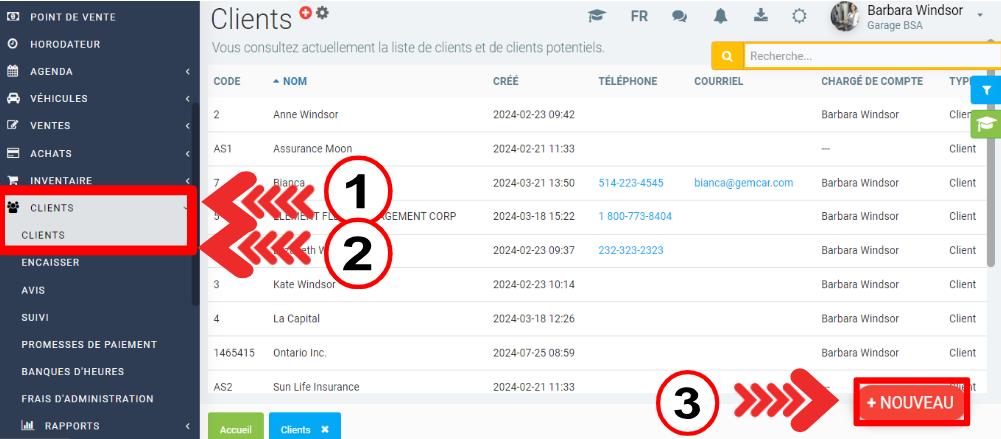
Task: Open the notifications bell
Action: [720, 16]
